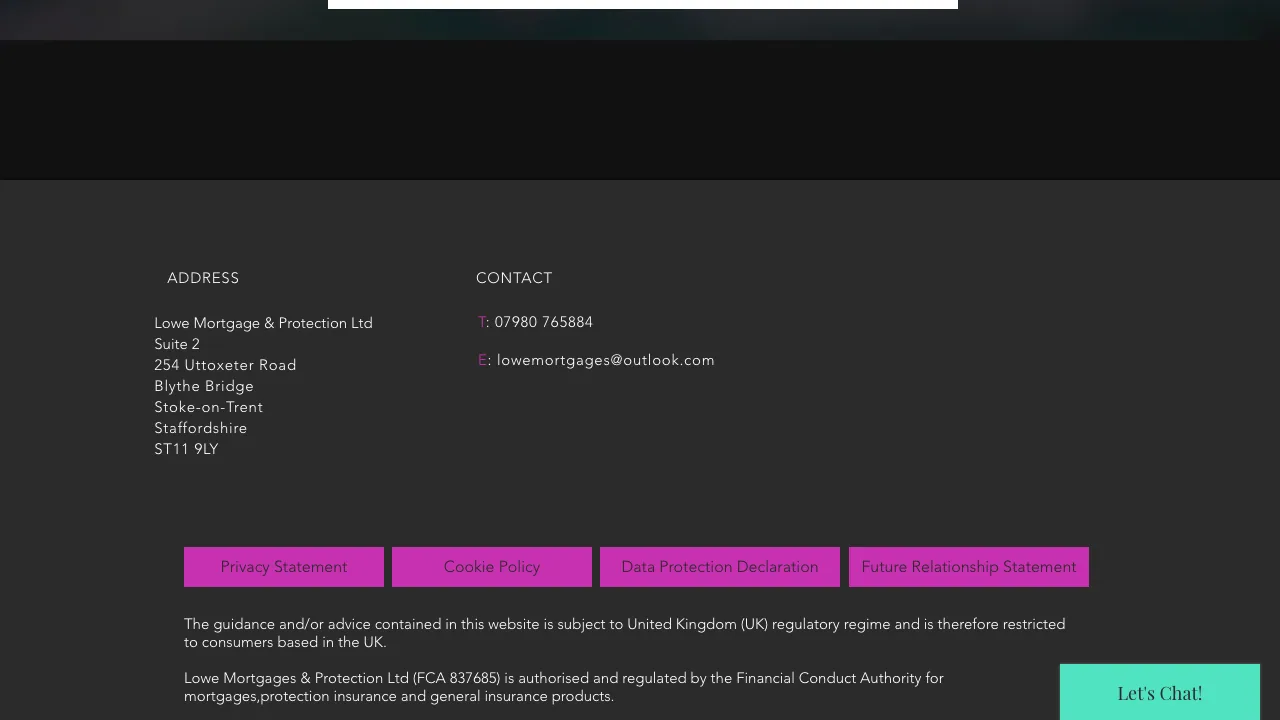
Task: Click the postcode ST11 9LY
Action: point(186,449)
